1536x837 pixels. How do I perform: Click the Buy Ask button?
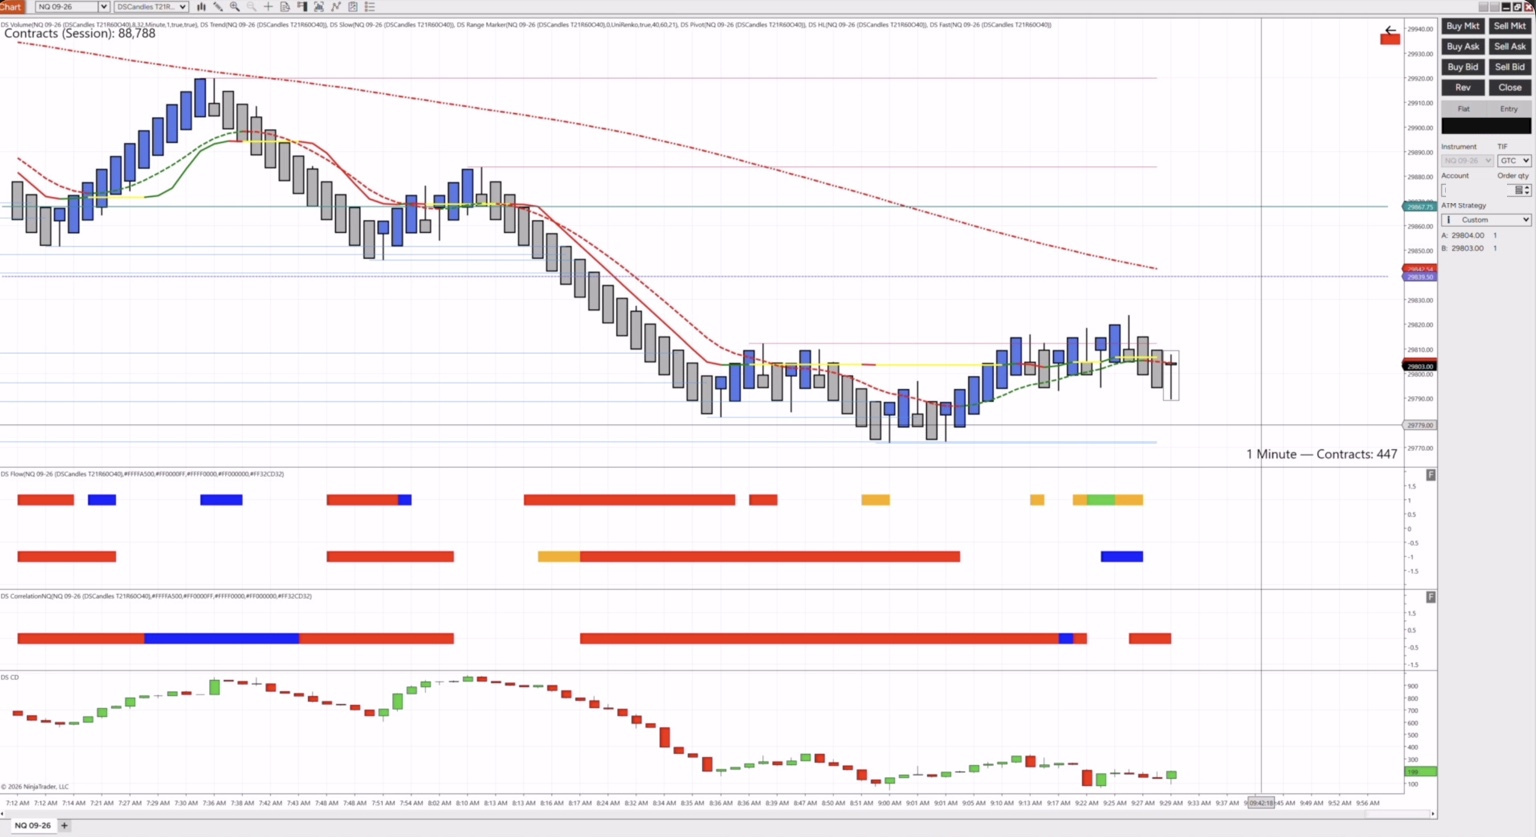tap(1463, 47)
